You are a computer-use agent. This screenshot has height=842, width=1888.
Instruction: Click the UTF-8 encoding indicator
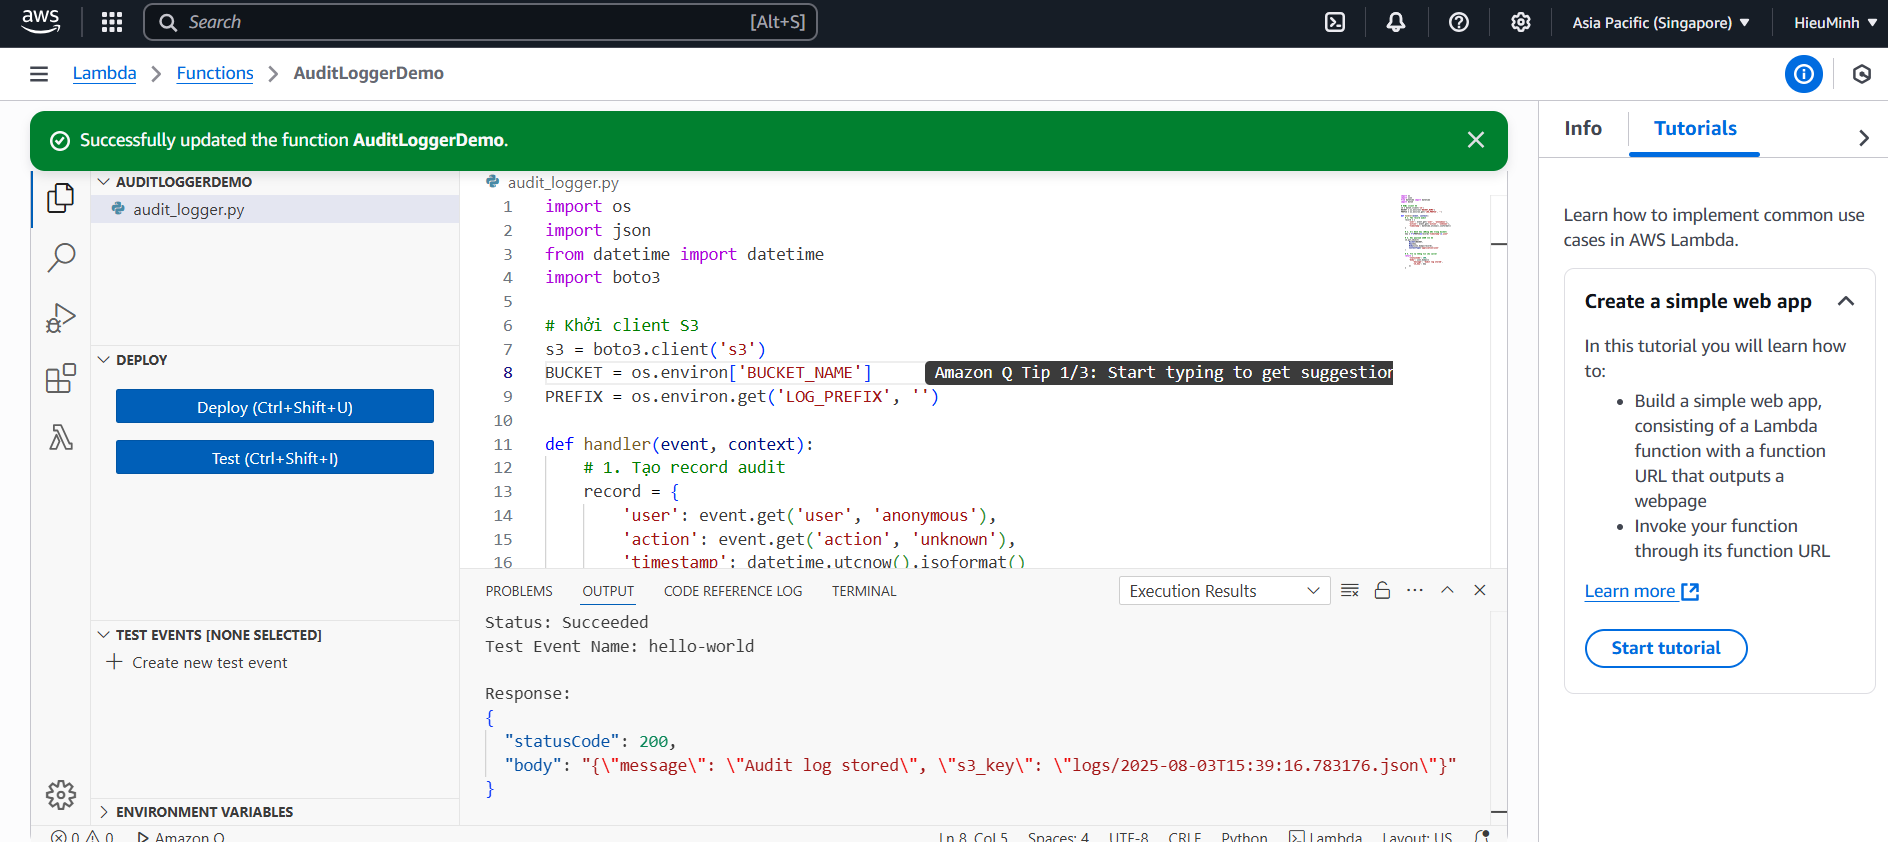[1128, 836]
